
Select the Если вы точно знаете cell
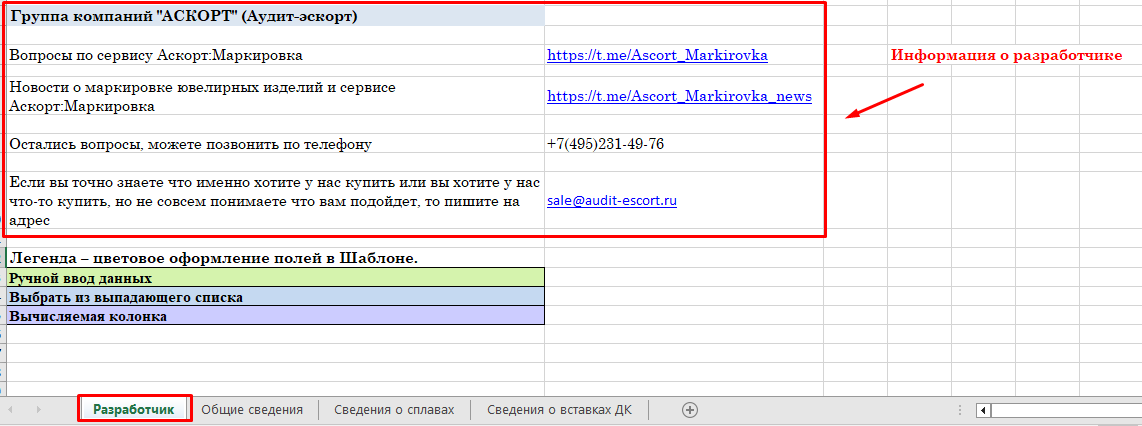(275, 201)
